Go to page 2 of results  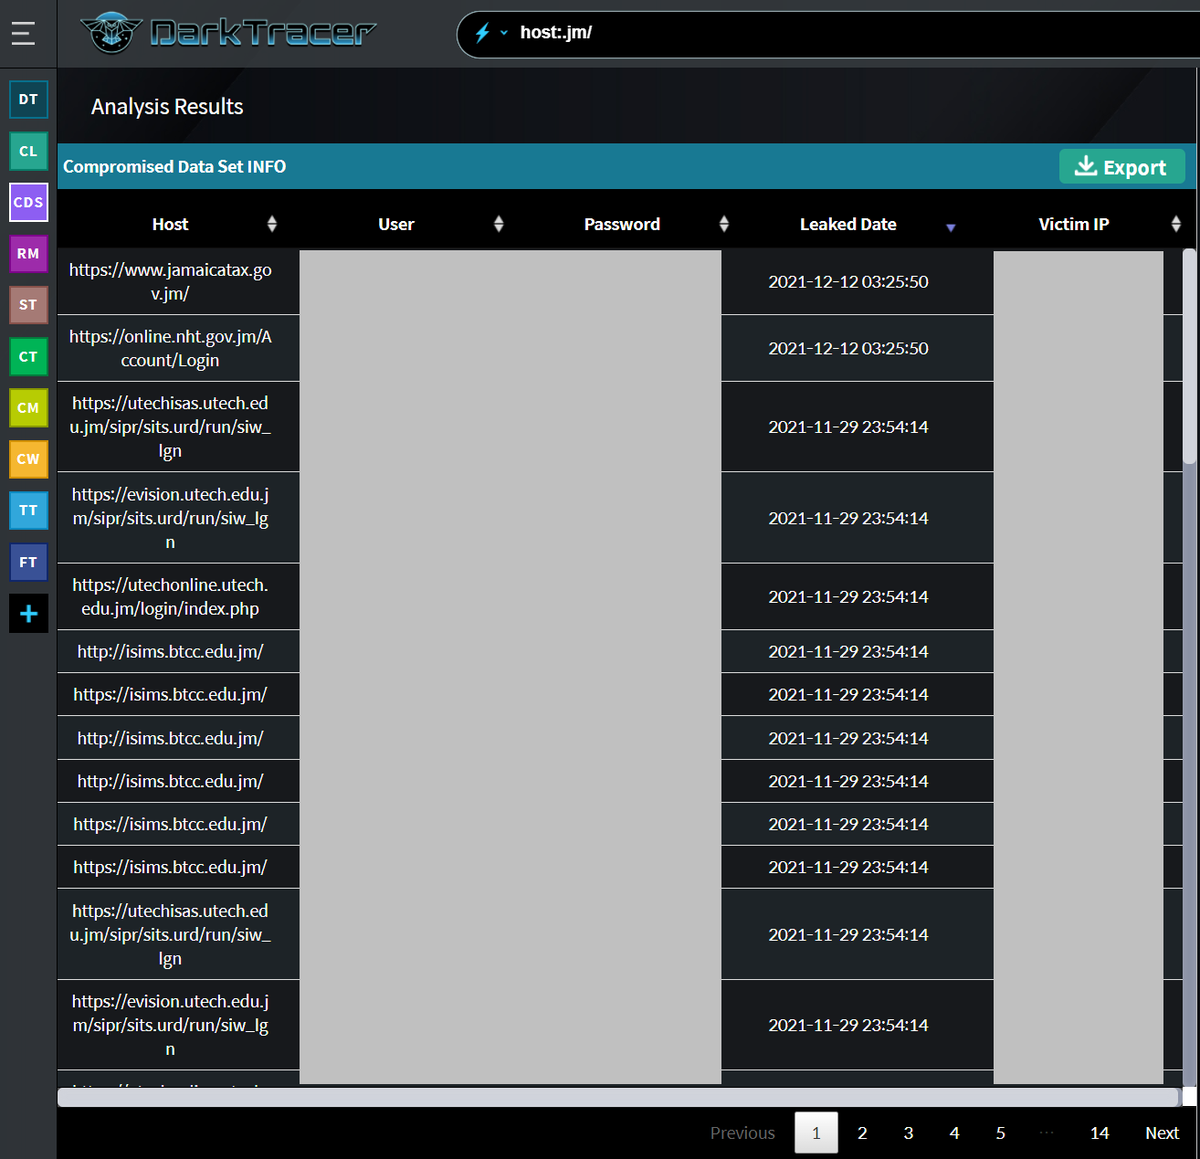862,1133
